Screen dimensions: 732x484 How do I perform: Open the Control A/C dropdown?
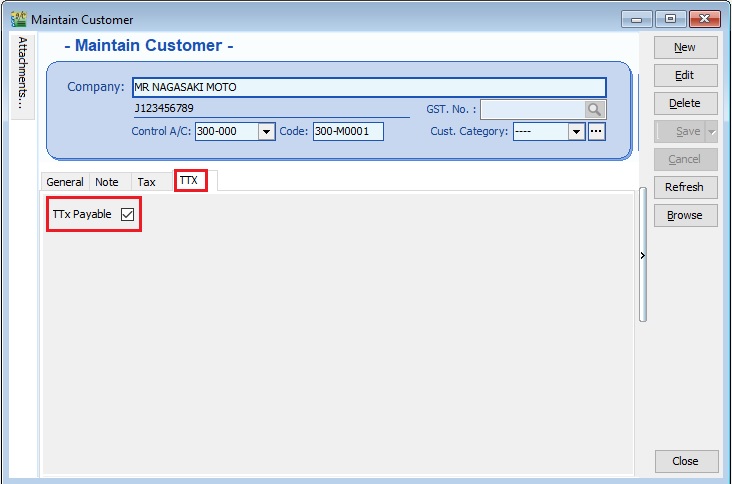266,132
